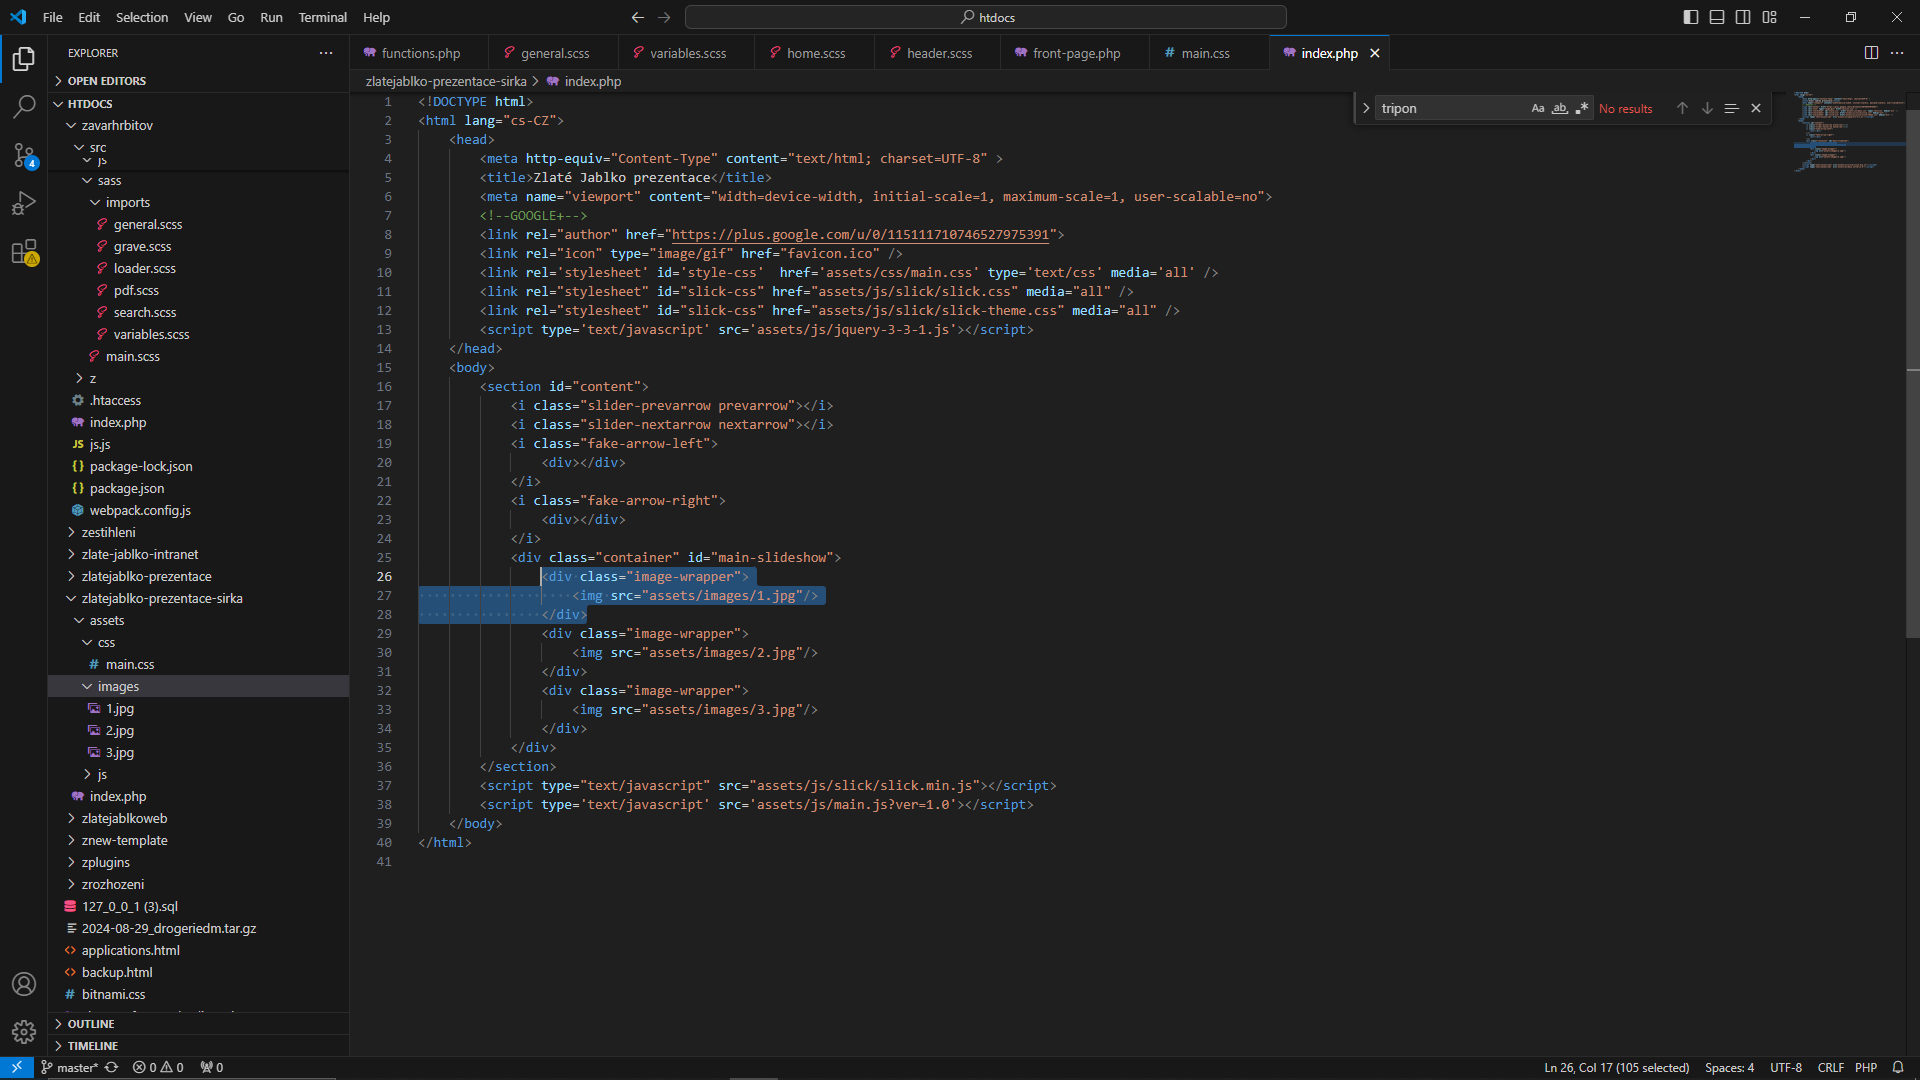Open .htaccess file in explorer

click(x=199, y=401)
